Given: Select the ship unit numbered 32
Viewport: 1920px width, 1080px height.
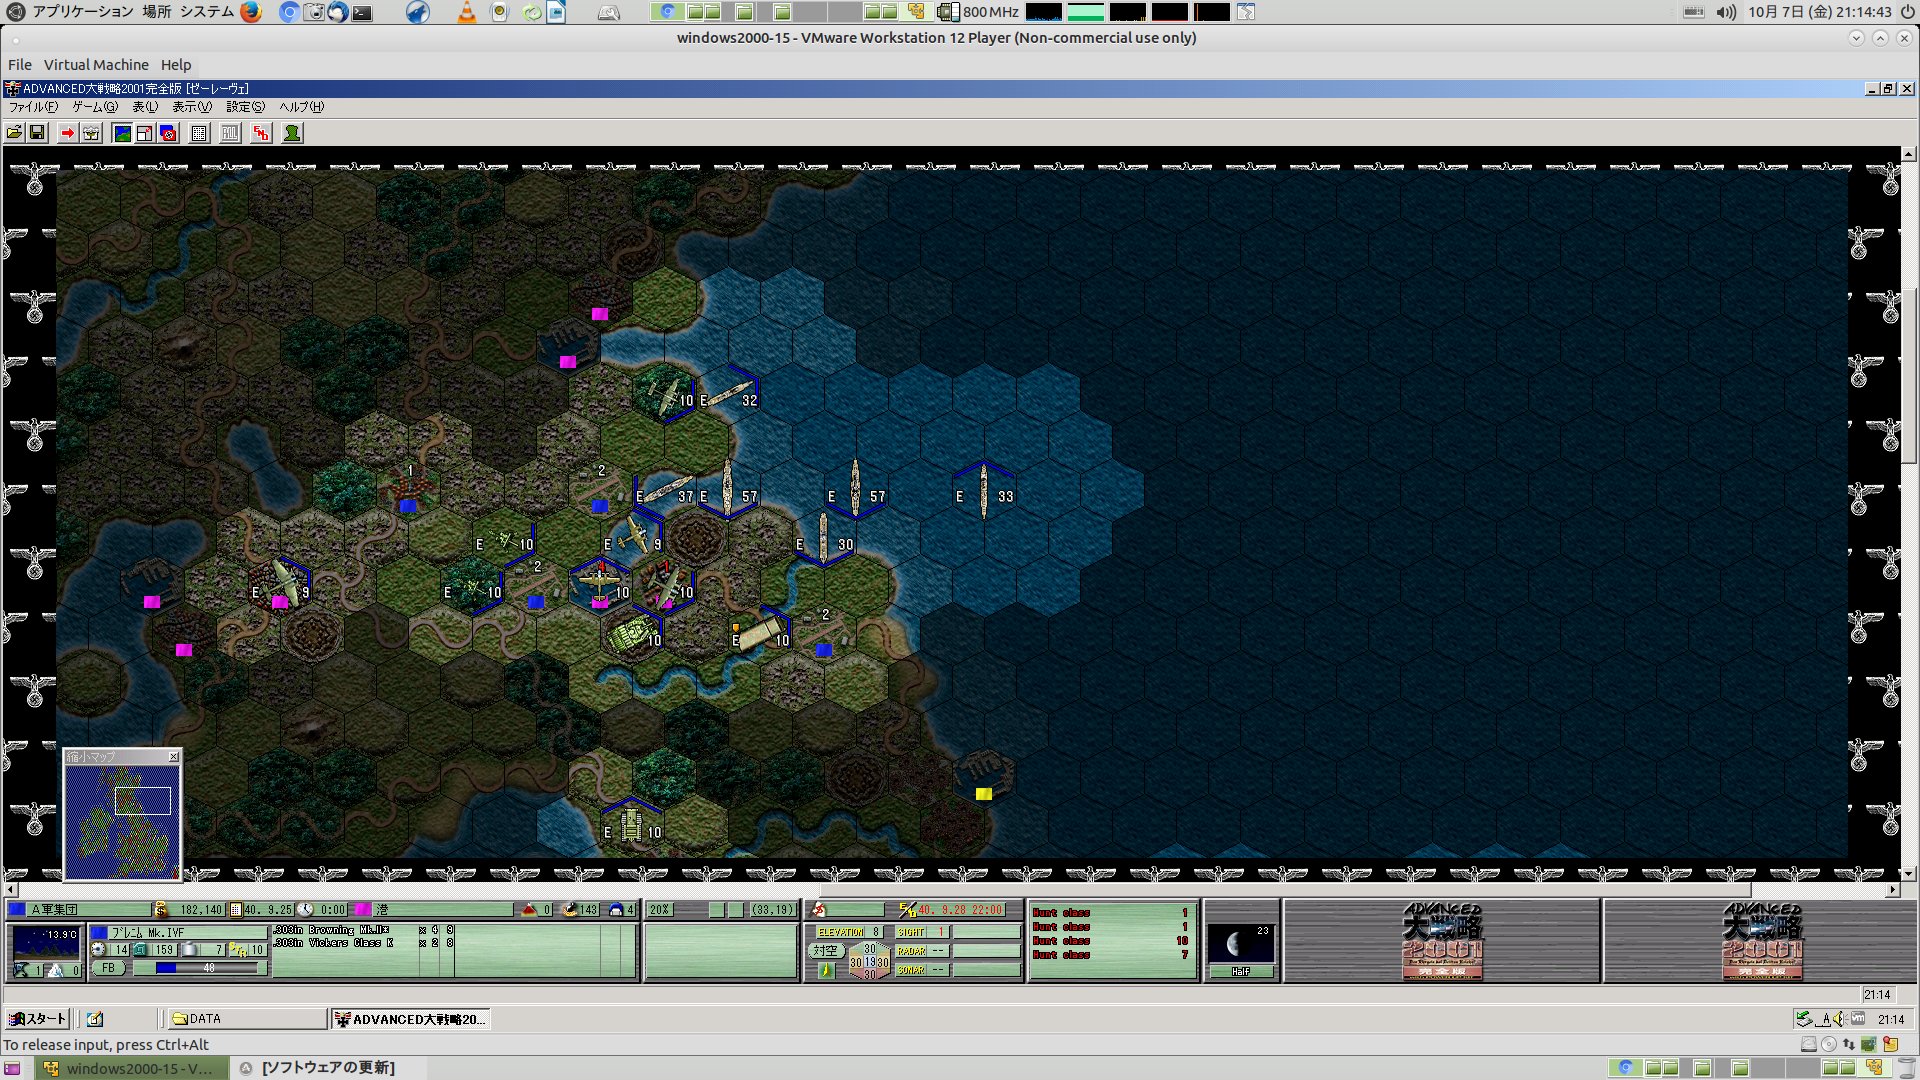Looking at the screenshot, I should coord(729,395).
